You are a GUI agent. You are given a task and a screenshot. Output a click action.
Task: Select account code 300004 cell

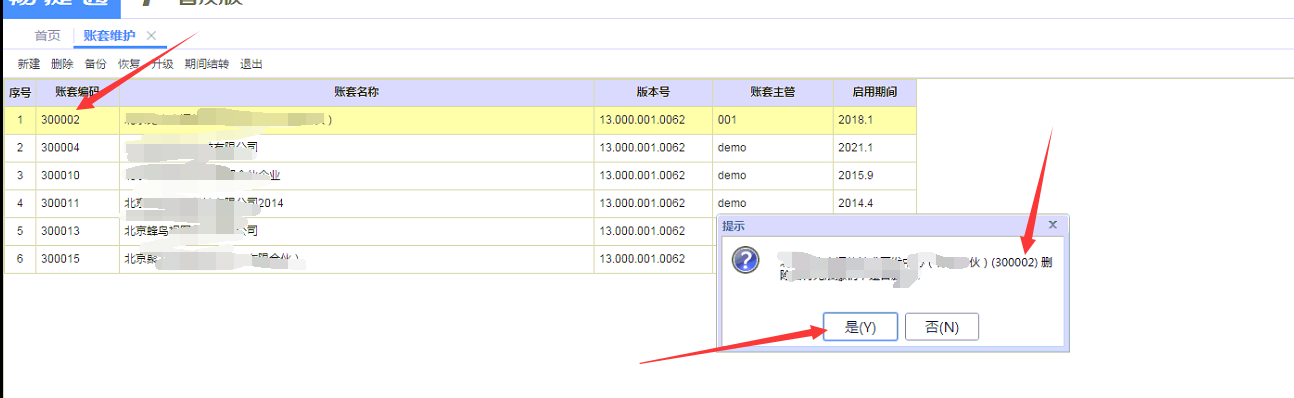[78, 147]
